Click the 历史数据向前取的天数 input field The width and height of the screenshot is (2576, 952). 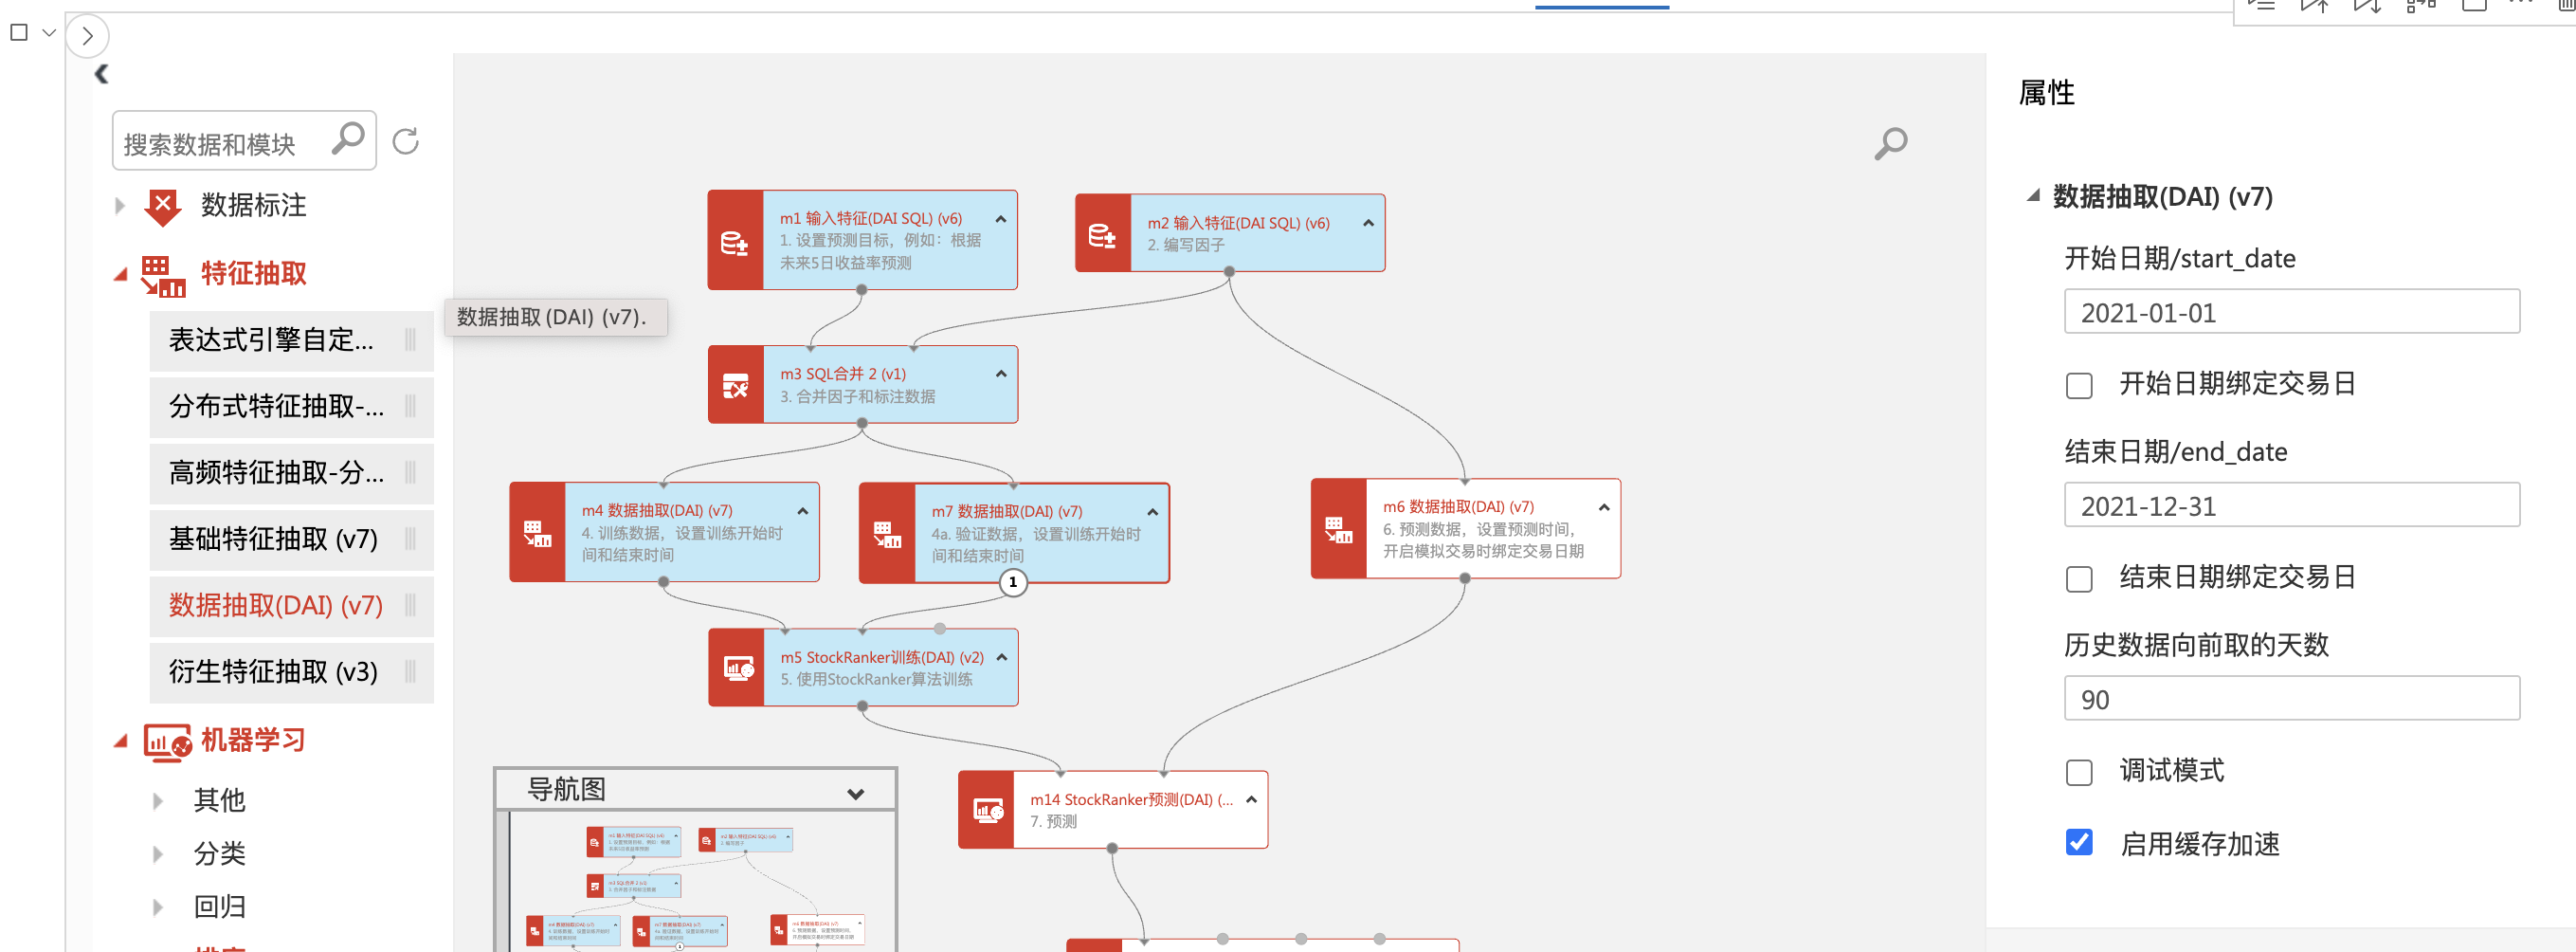2290,699
